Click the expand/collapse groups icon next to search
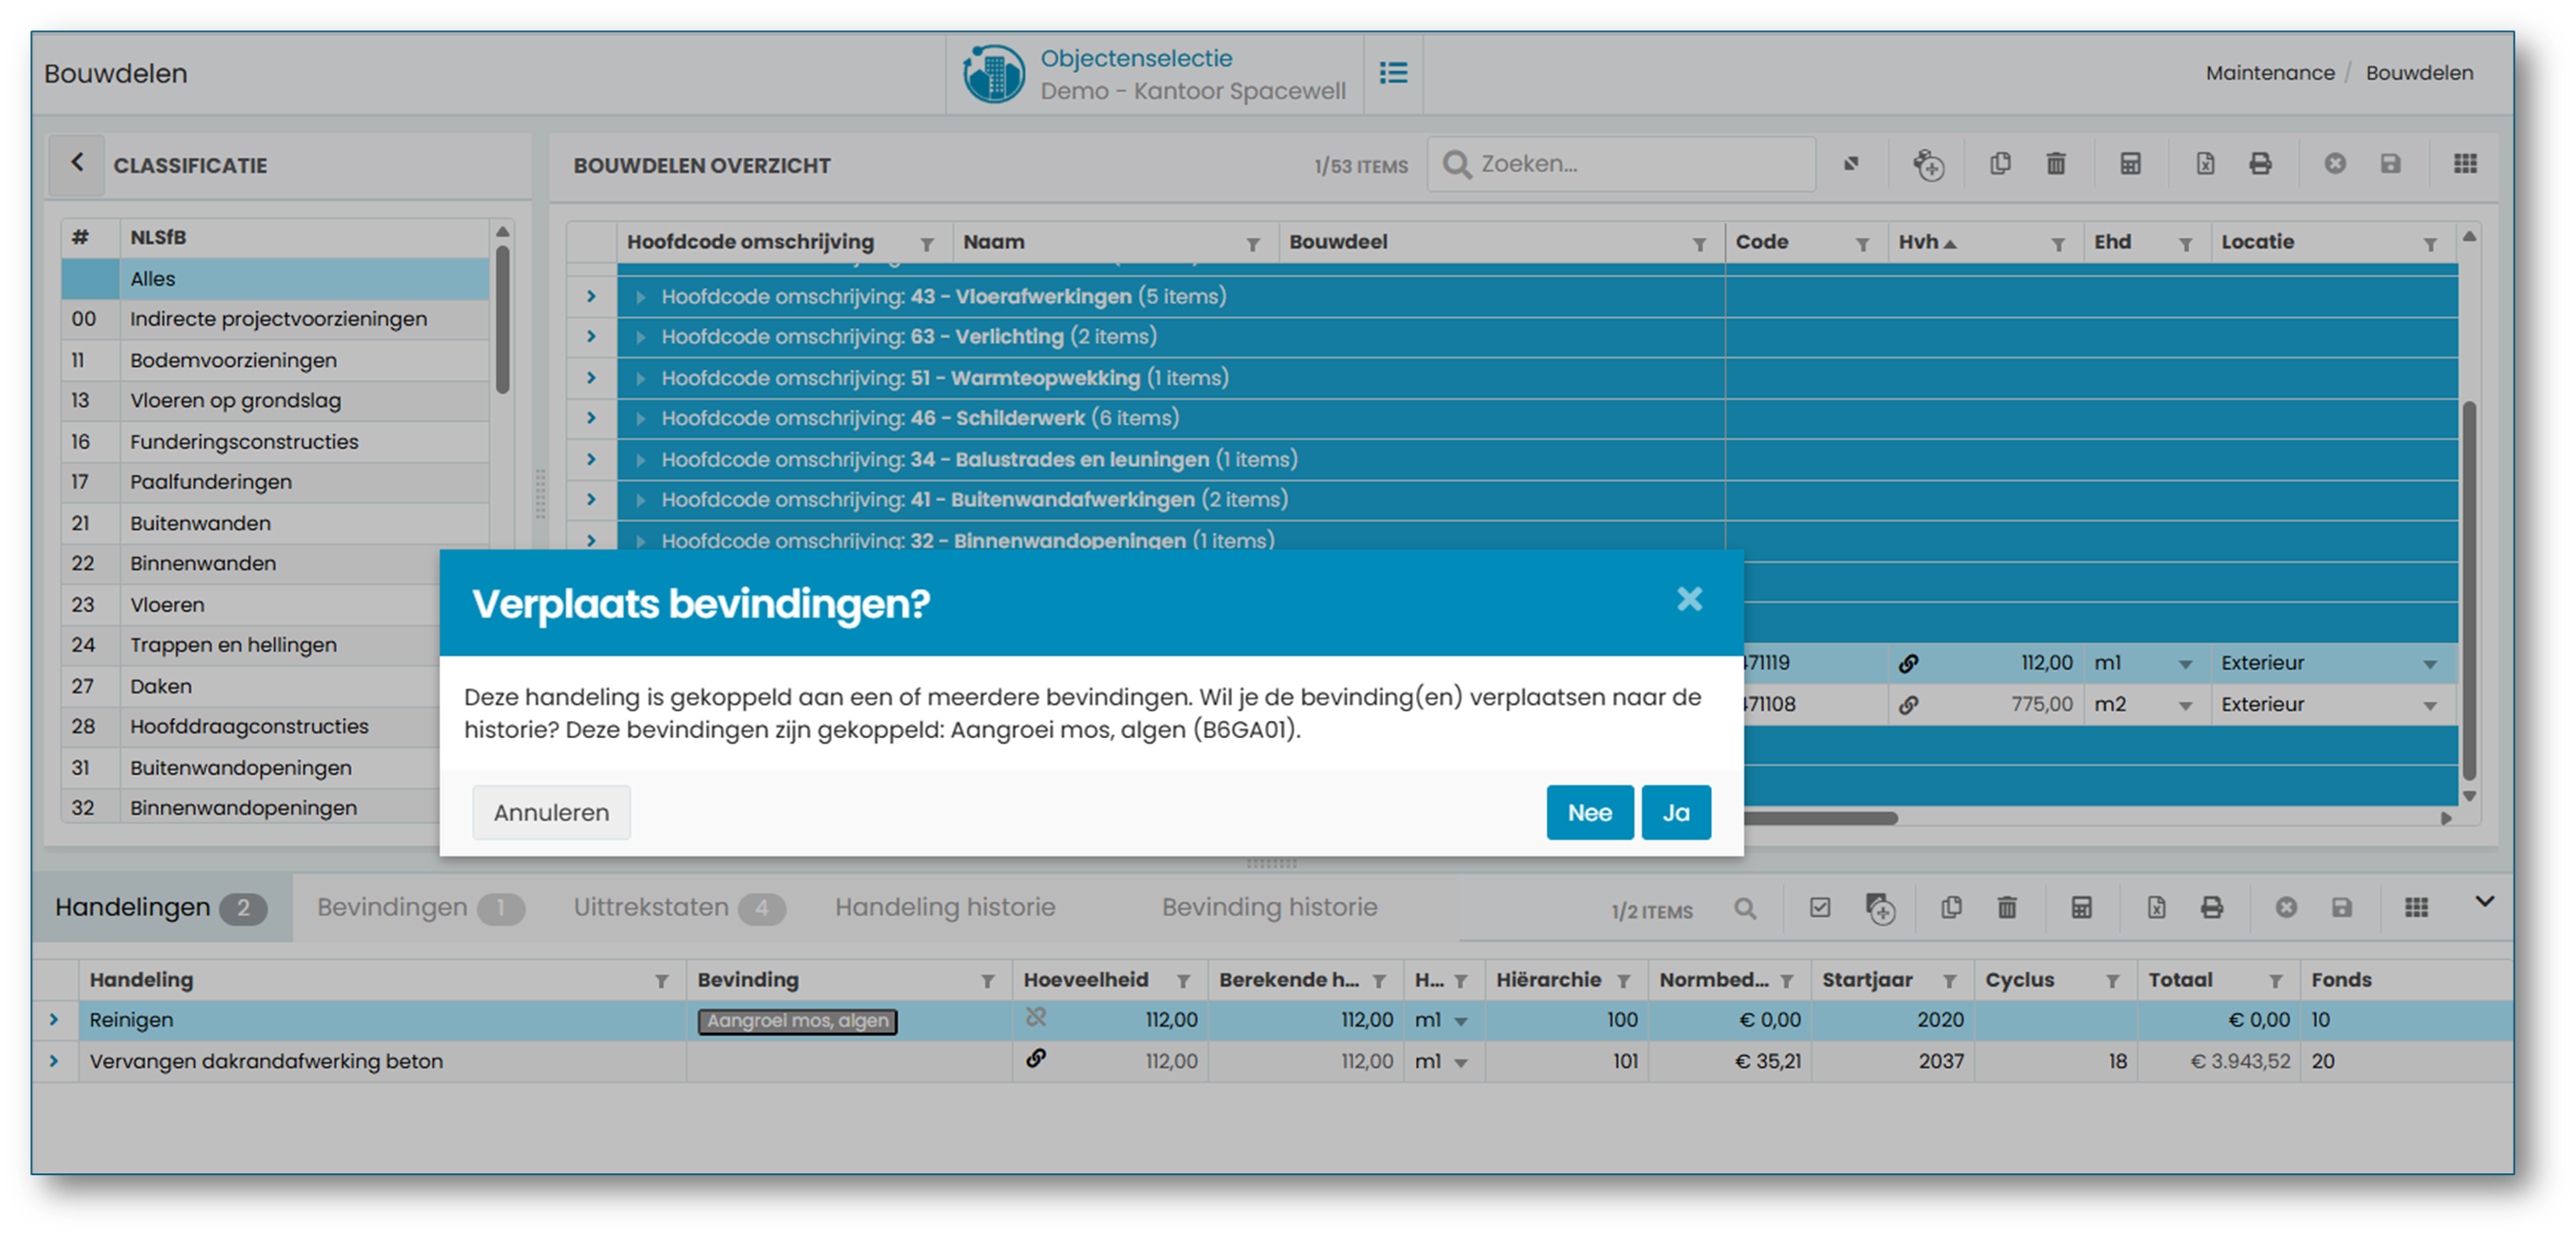 click(x=1851, y=164)
